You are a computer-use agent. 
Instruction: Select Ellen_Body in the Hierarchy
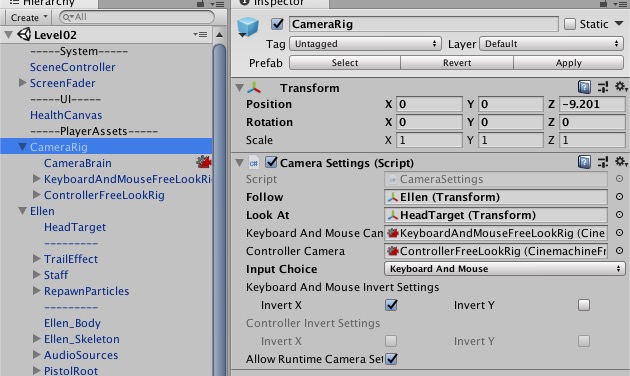[72, 323]
